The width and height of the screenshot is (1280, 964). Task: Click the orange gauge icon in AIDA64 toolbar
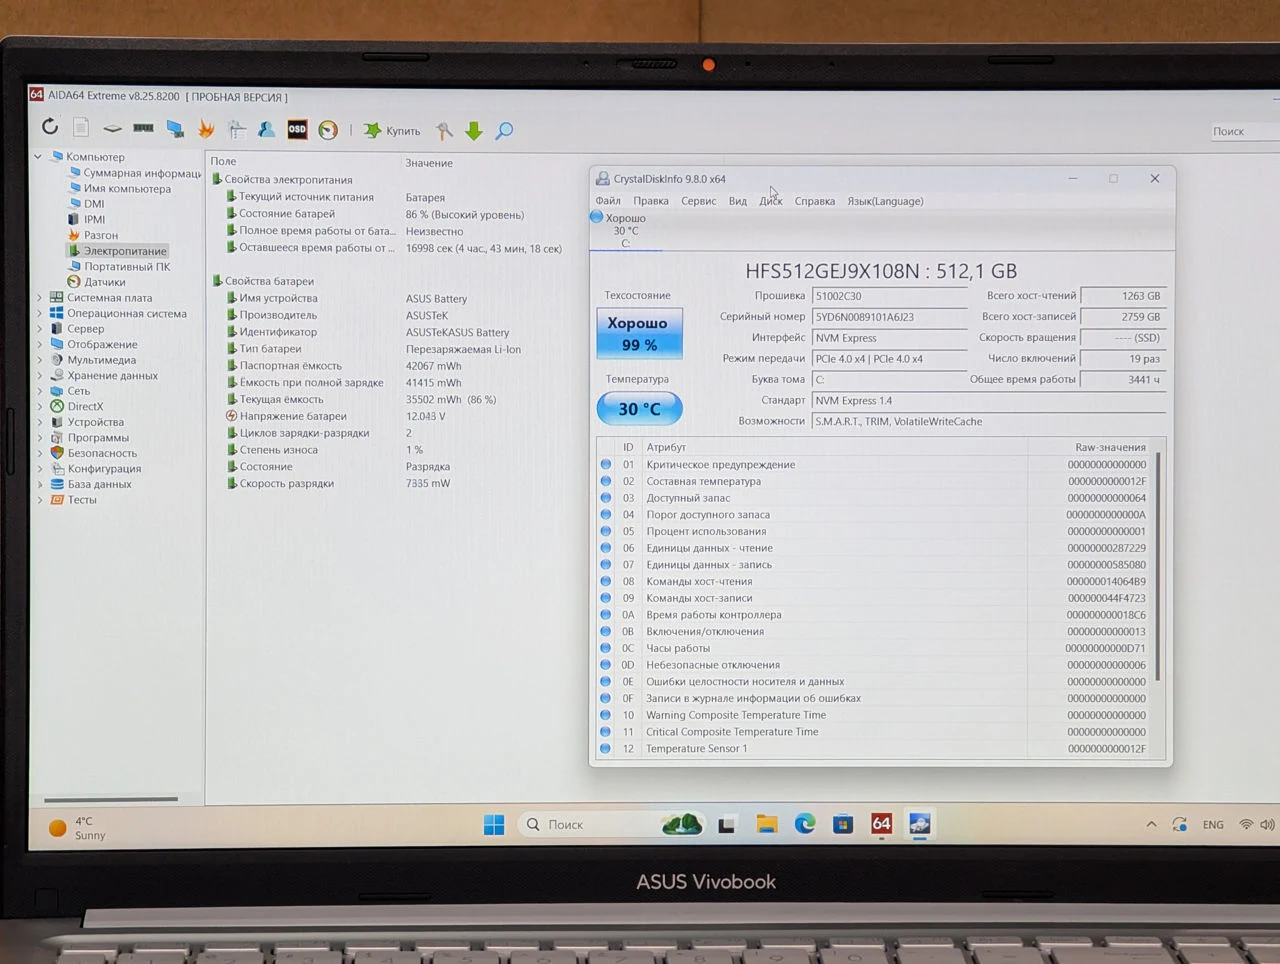(x=328, y=130)
